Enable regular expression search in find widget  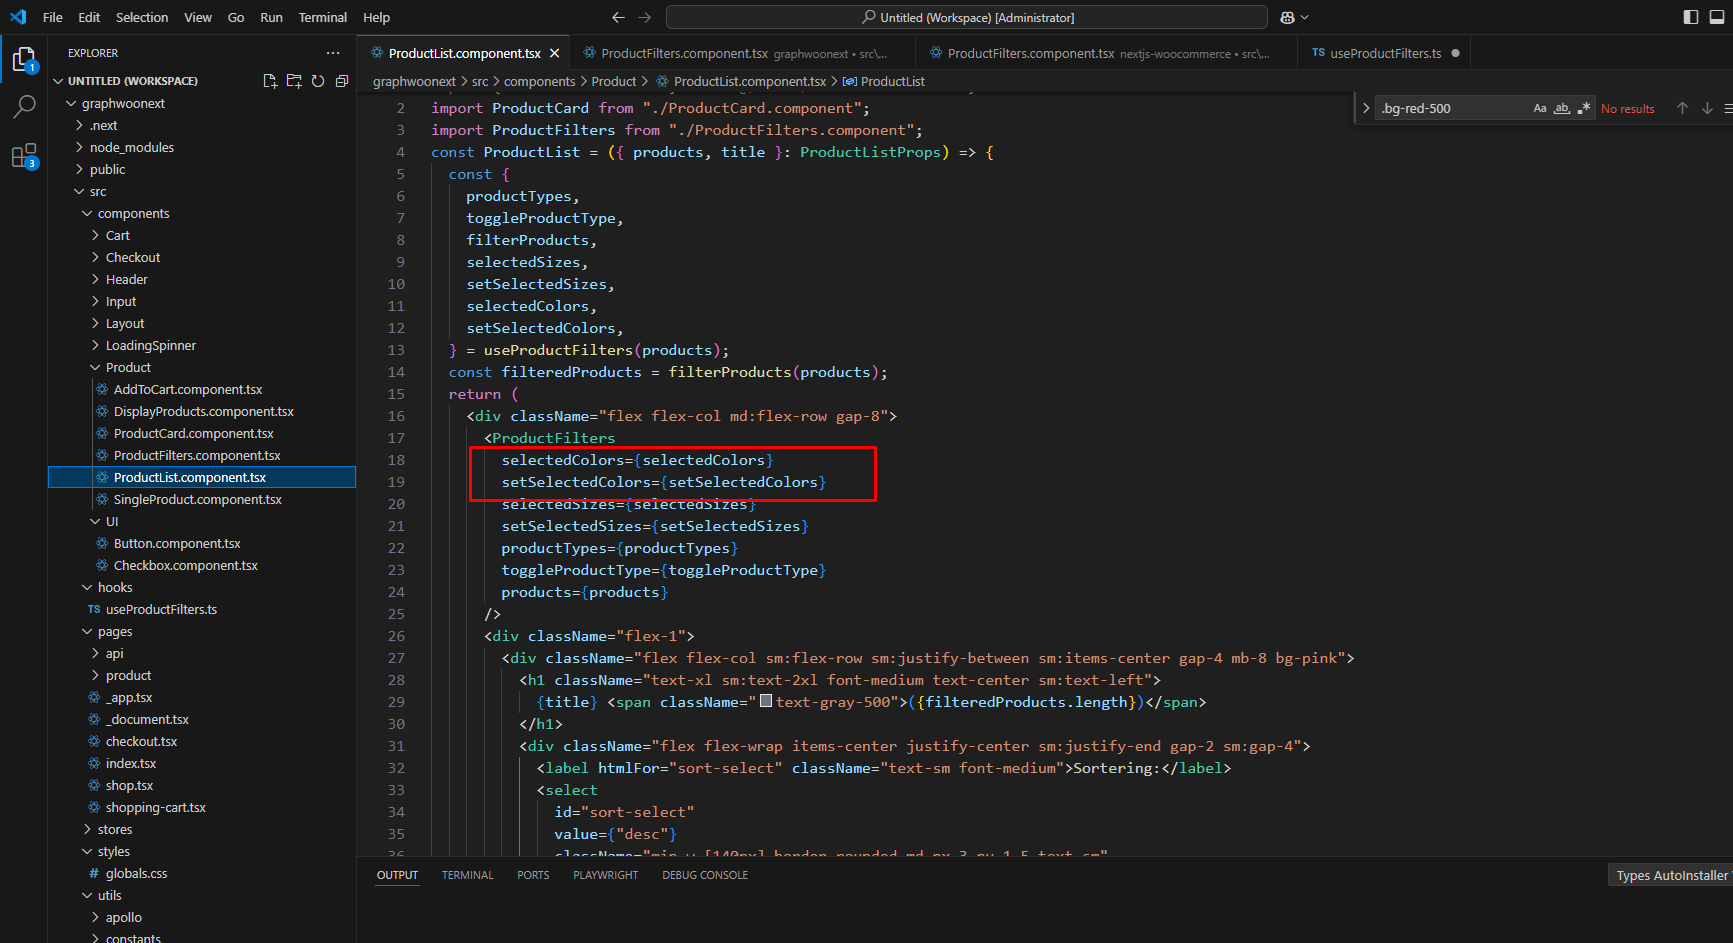[1583, 108]
